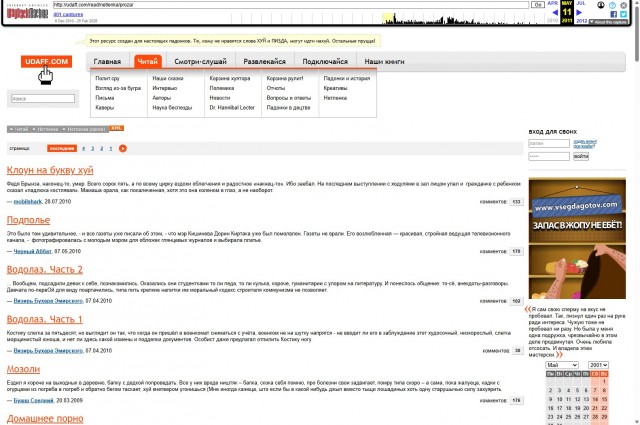Open Интервью submenu link
This screenshot has width=640, height=425.
164,88
